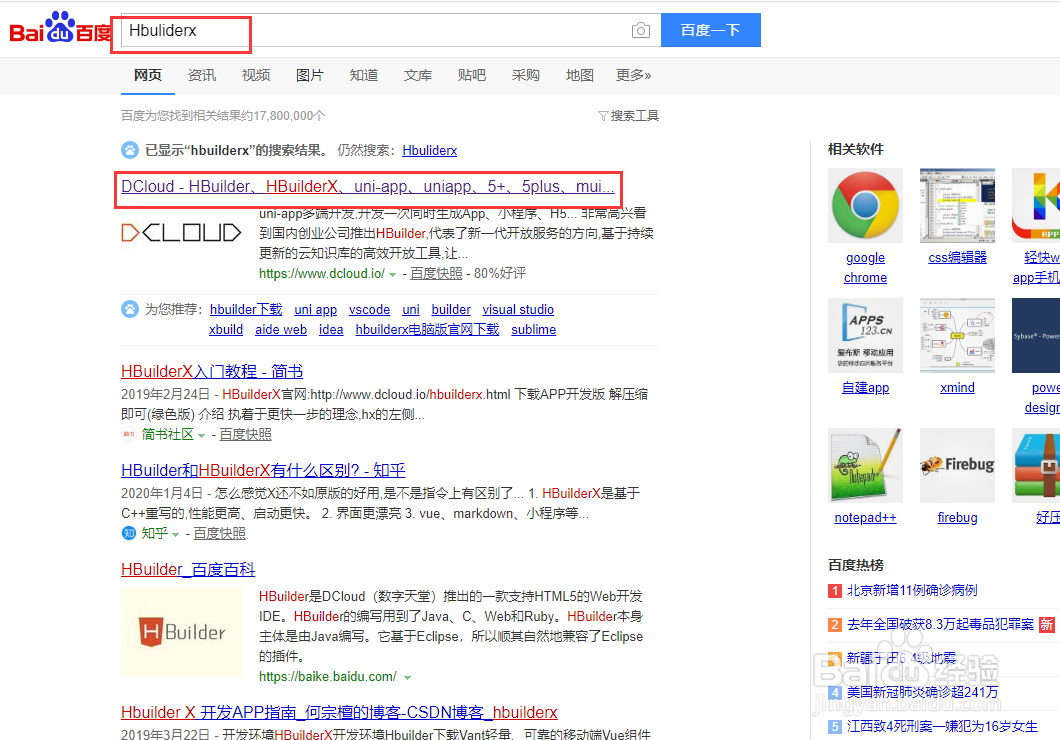
Task: Open 百度快照 for the 简书 result
Action: point(245,435)
